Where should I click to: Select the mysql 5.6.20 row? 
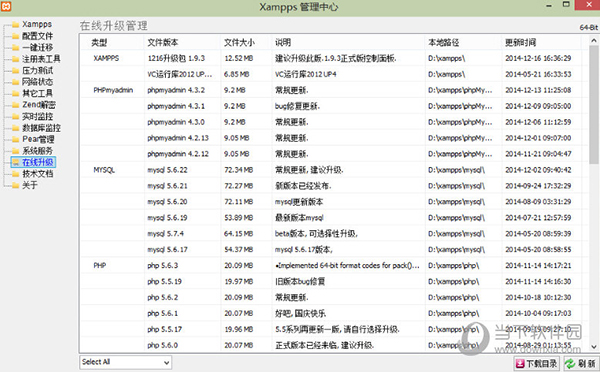coord(335,202)
